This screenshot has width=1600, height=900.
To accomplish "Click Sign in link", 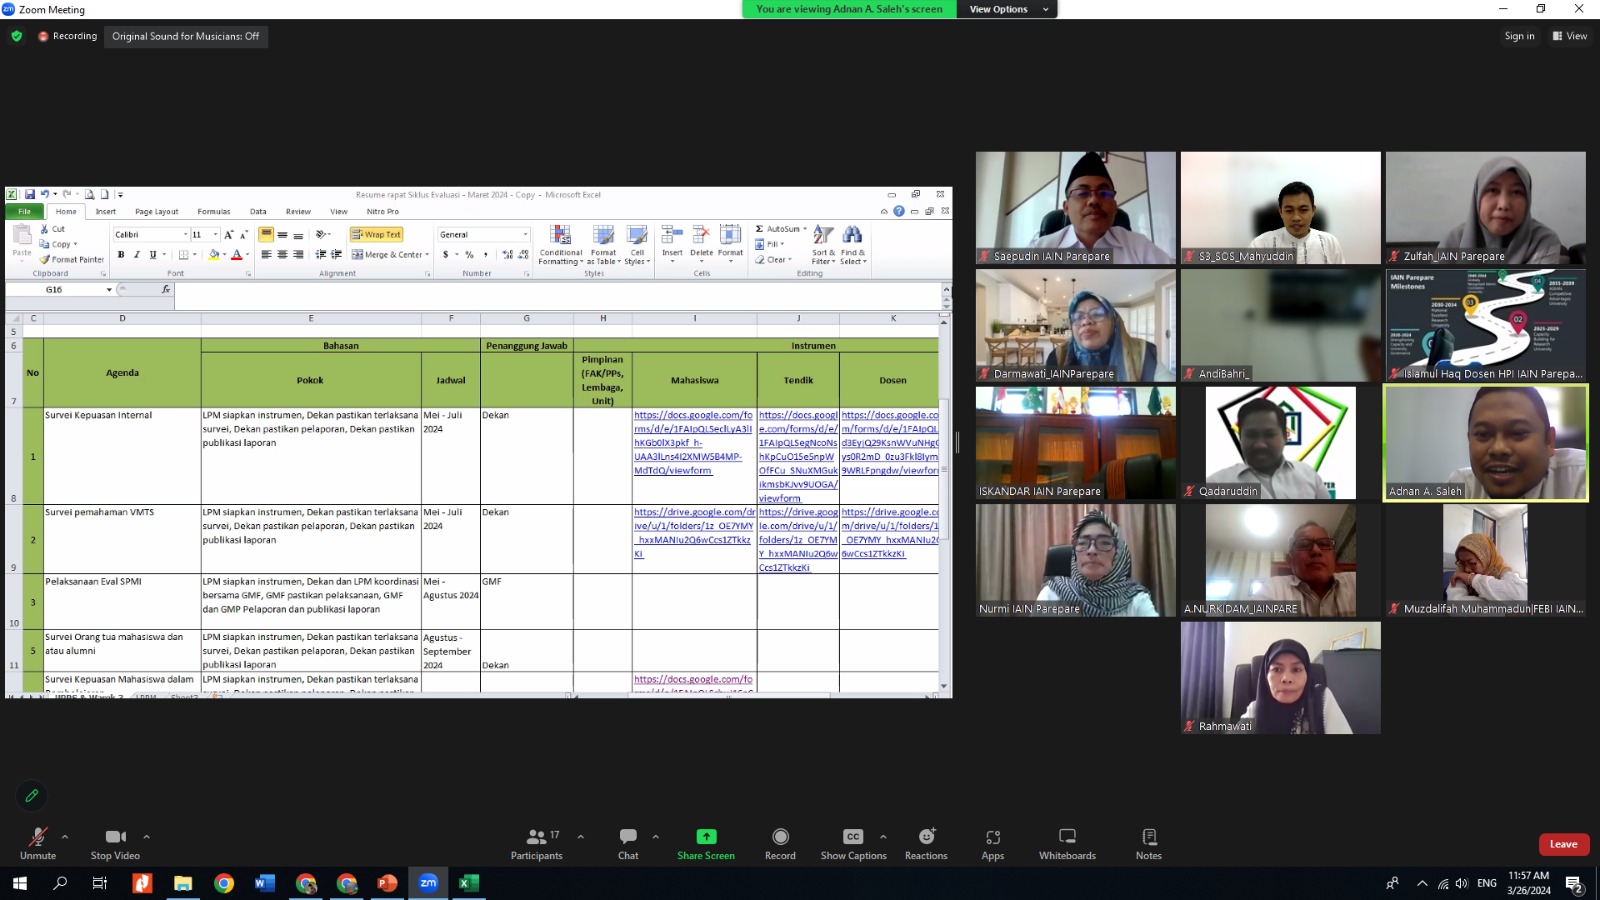I will click(1519, 36).
